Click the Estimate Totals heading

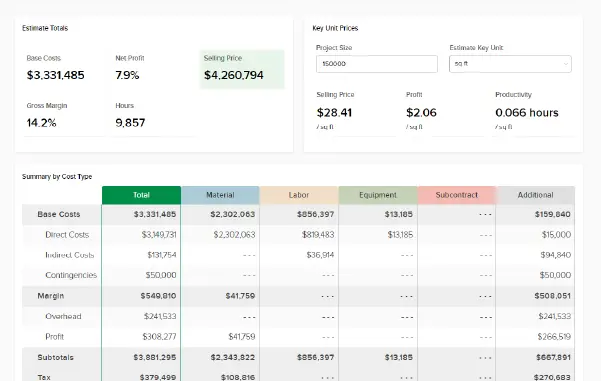[x=45, y=28]
